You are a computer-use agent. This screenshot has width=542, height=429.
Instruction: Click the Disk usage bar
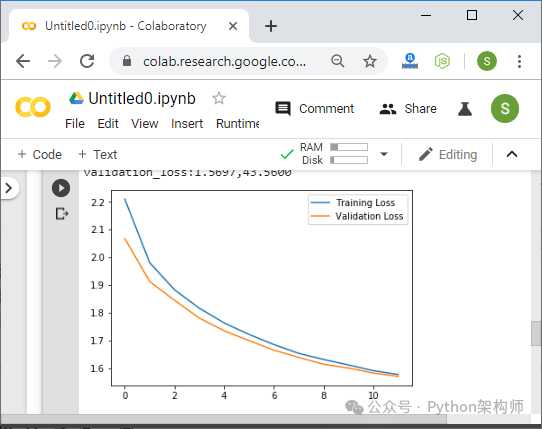pos(349,160)
